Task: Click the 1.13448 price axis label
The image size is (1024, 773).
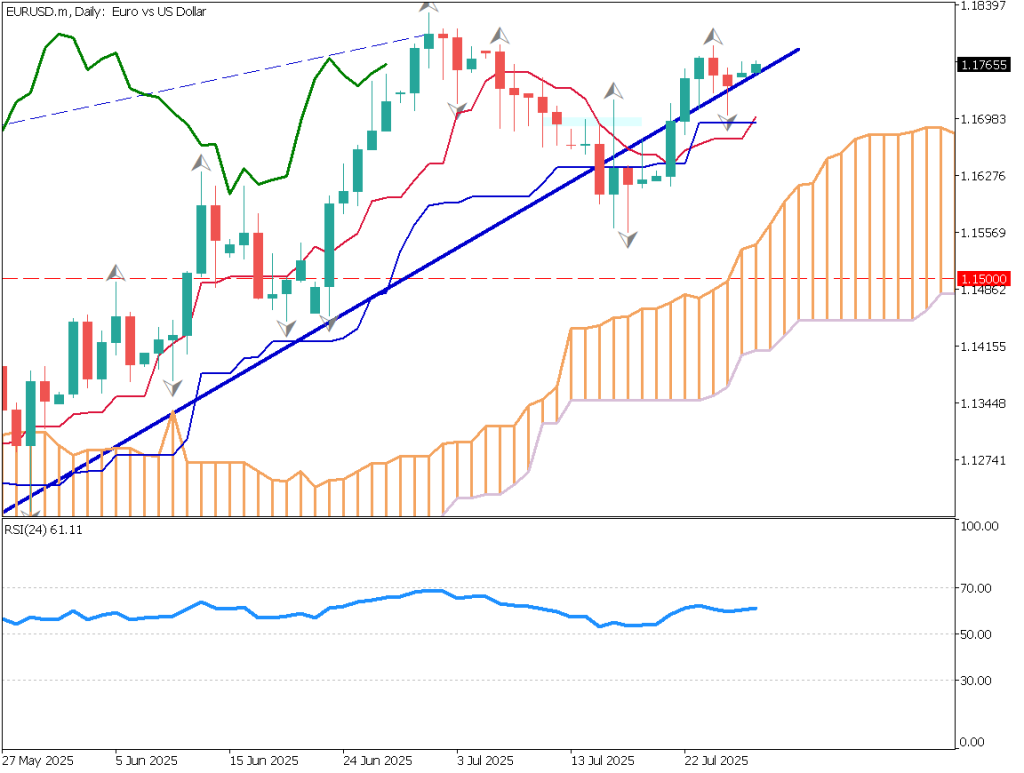Action: click(x=982, y=403)
